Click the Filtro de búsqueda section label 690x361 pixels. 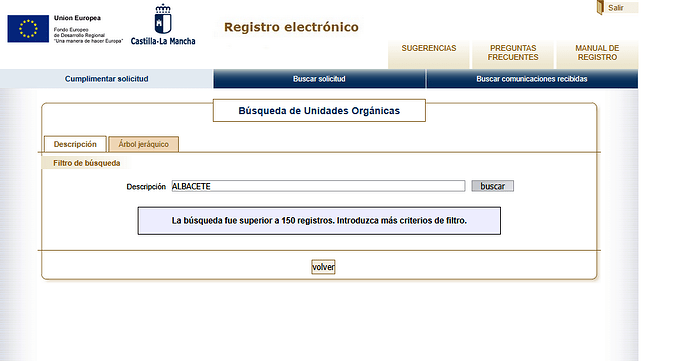coord(87,163)
